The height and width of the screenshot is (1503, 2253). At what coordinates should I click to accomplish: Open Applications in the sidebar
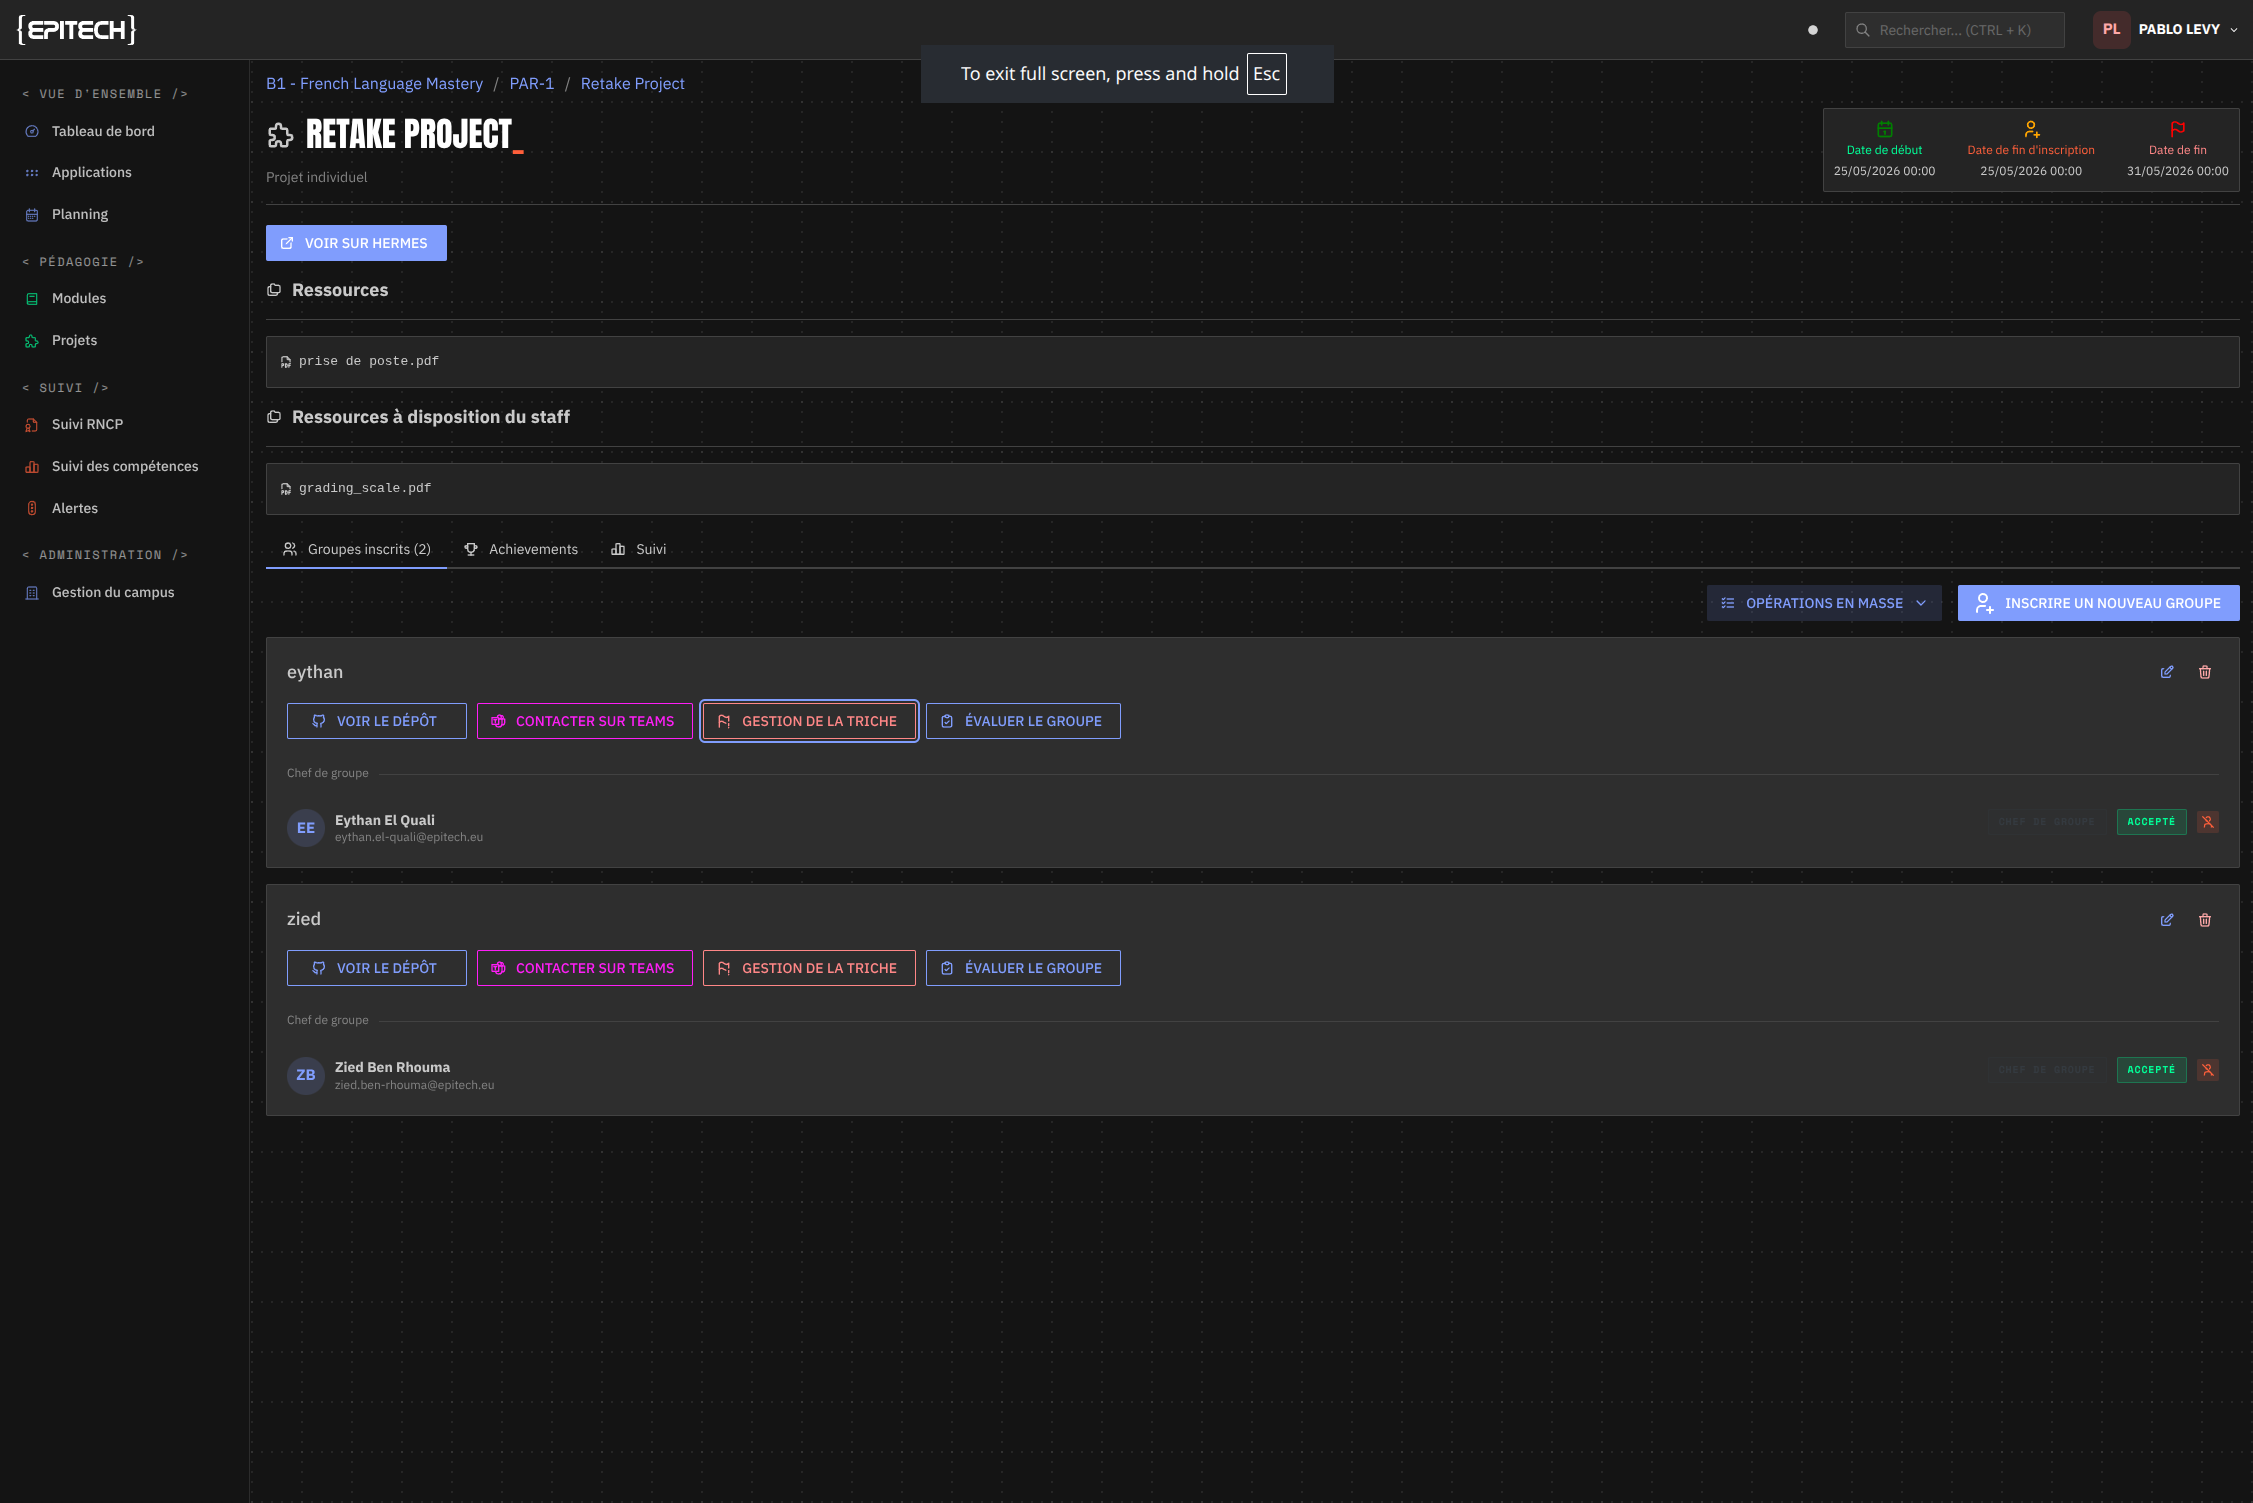(91, 172)
